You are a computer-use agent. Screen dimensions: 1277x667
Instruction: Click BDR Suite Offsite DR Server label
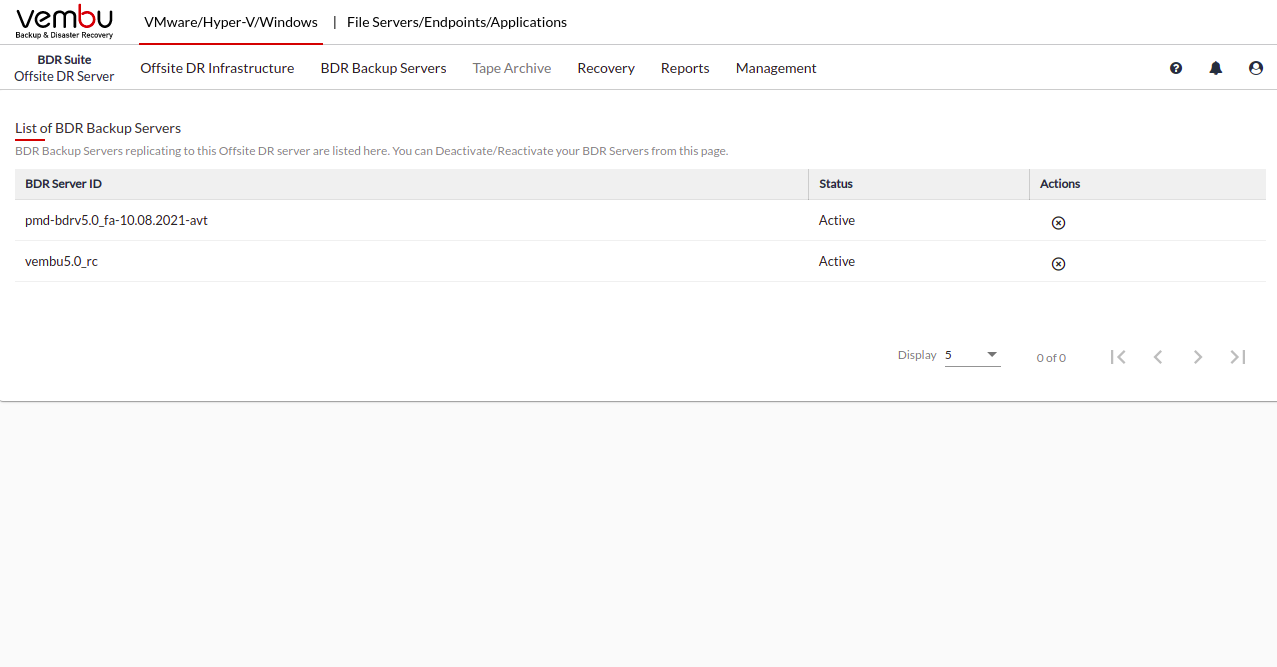[x=64, y=68]
